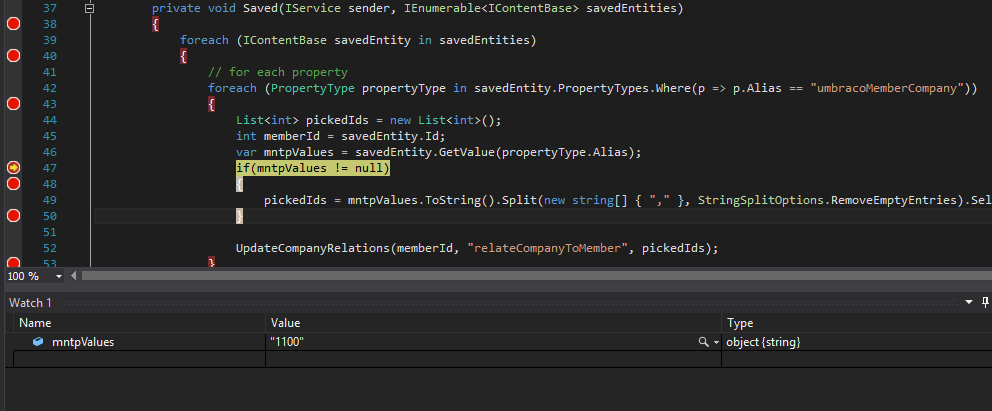Image resolution: width=992 pixels, height=411 pixels.
Task: Click GetValue on line 46
Action: [467, 152]
